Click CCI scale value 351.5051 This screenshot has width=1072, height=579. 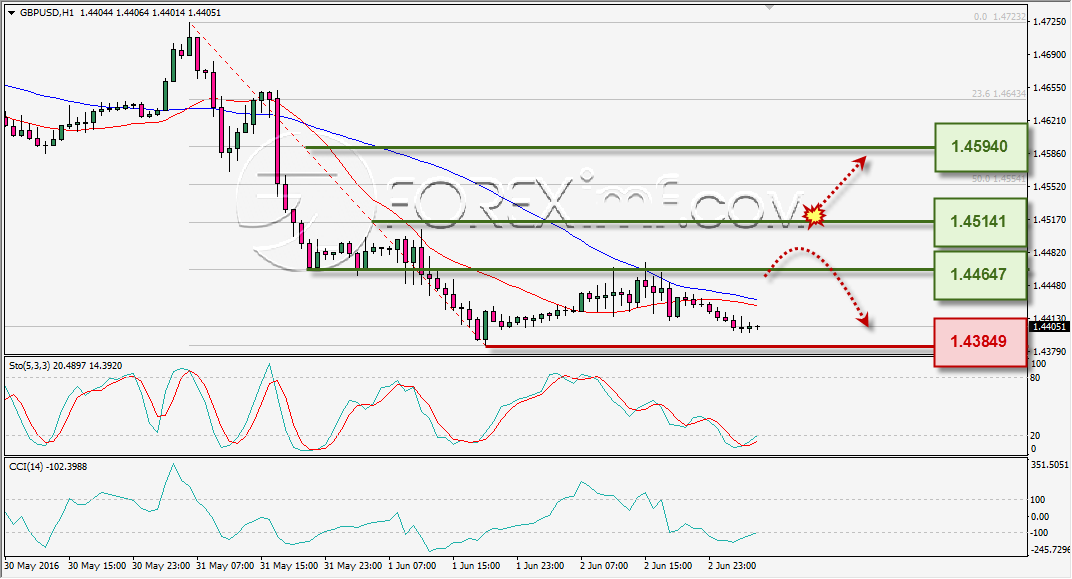click(x=1049, y=464)
